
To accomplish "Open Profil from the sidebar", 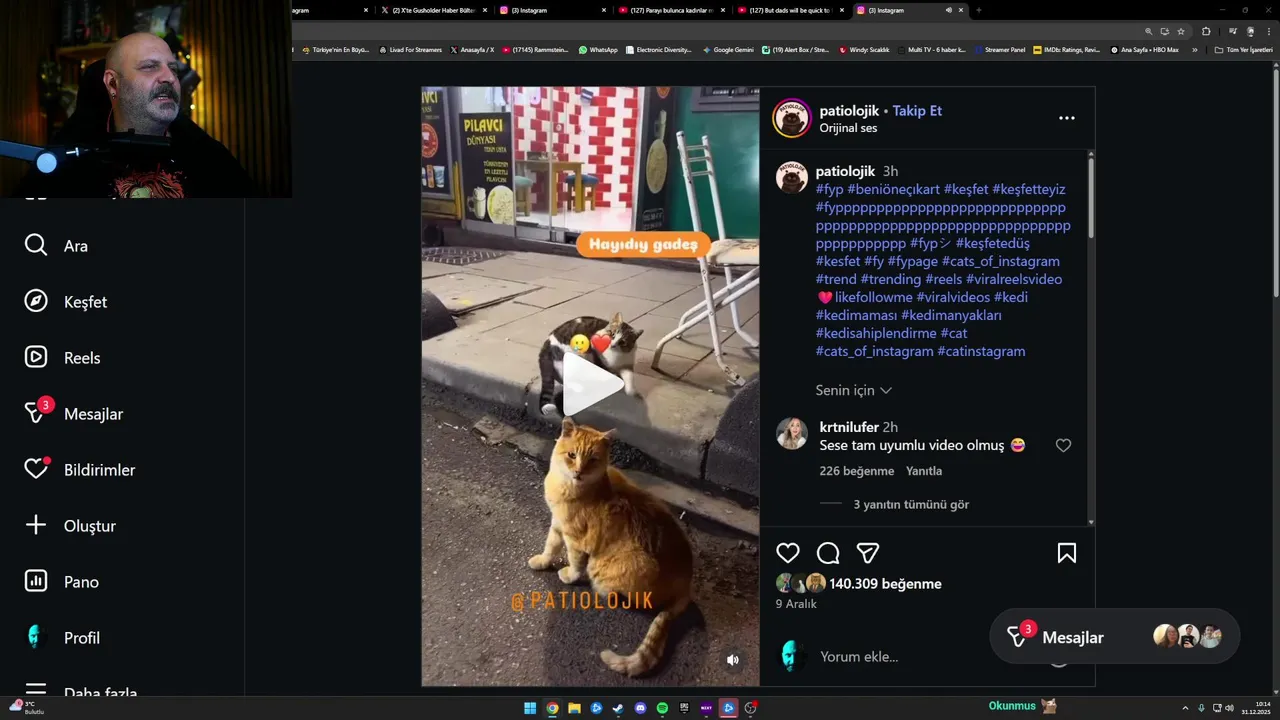I will tap(62, 638).
